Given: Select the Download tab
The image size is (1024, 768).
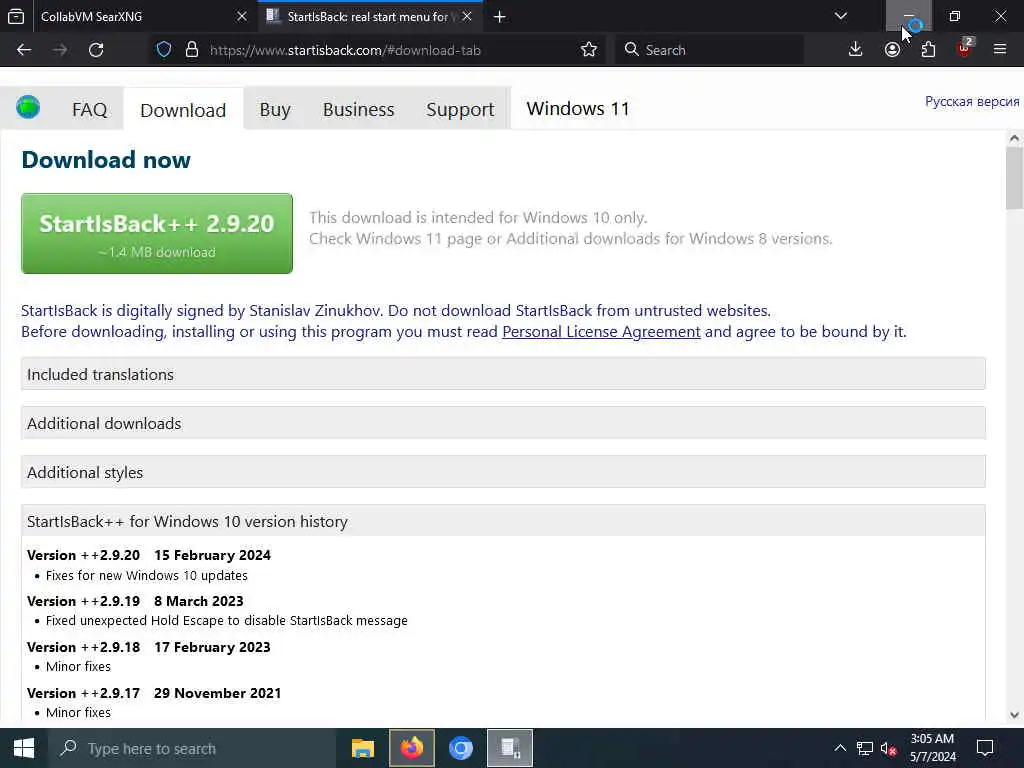Looking at the screenshot, I should coord(183,110).
